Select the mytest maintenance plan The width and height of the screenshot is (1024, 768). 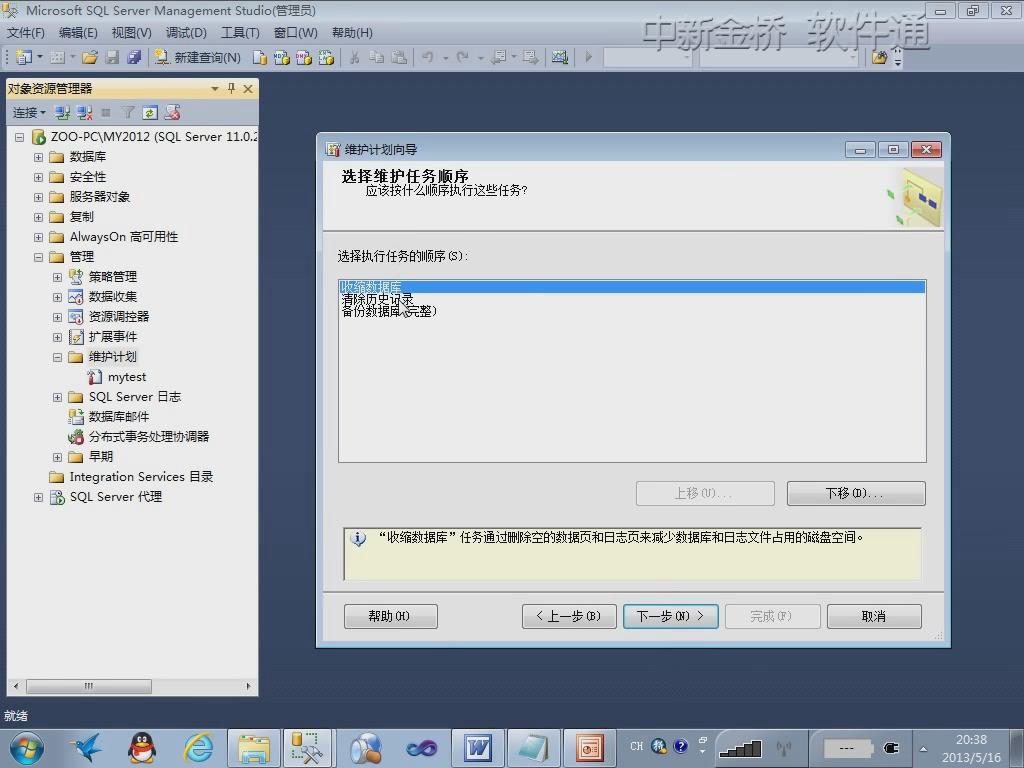pos(127,377)
